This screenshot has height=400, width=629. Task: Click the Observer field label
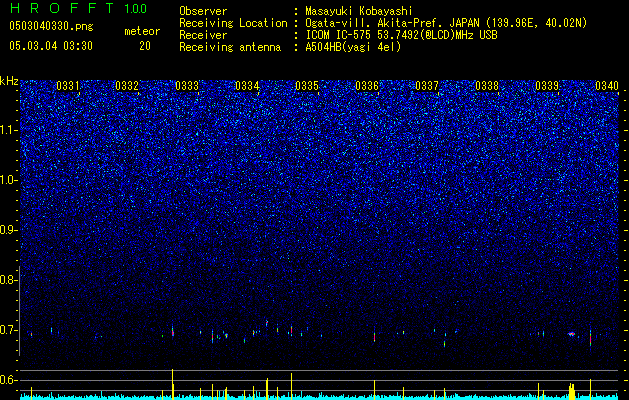[x=203, y=11]
